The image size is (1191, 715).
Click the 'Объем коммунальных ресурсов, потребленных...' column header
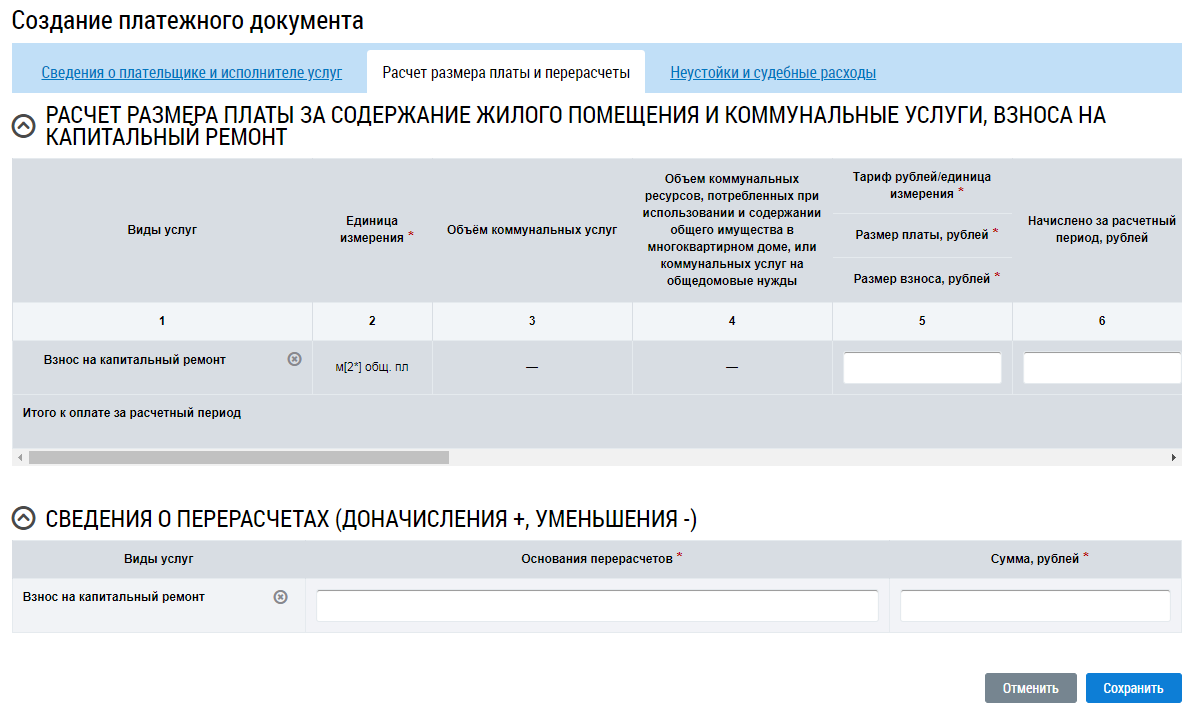coord(732,229)
